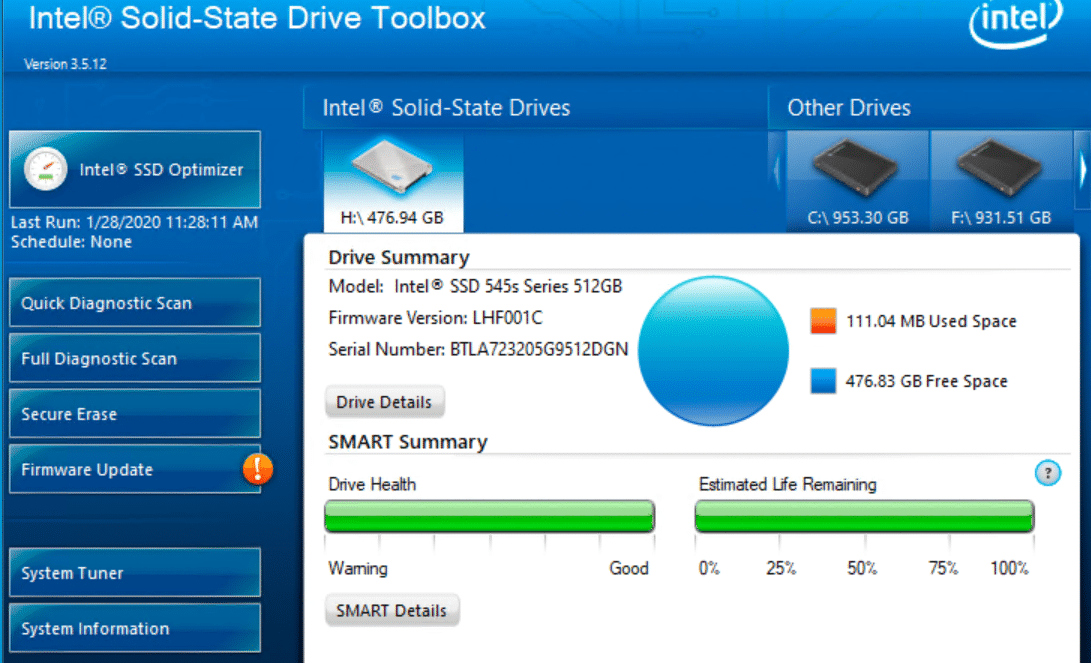Screen dimensions: 1091x663
Task: Click the orange firmware warning alert icon
Action: pyautogui.click(x=257, y=469)
